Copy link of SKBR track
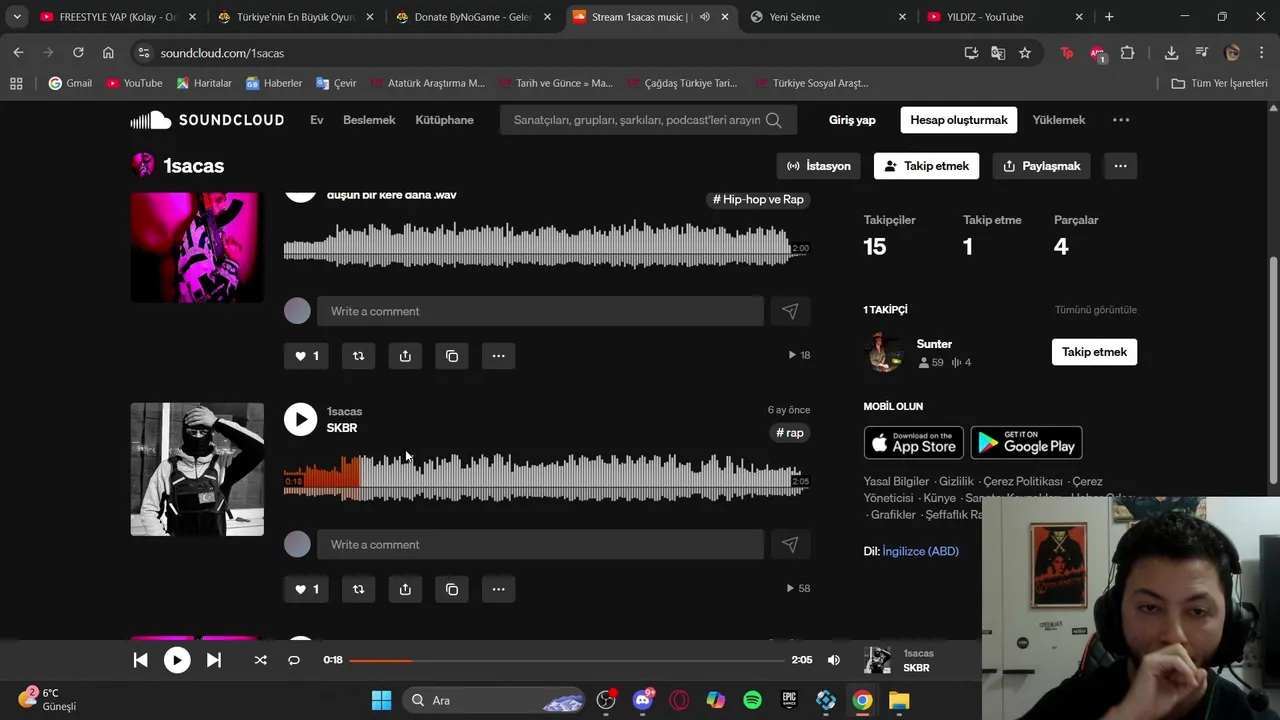1280x720 pixels. point(452,589)
